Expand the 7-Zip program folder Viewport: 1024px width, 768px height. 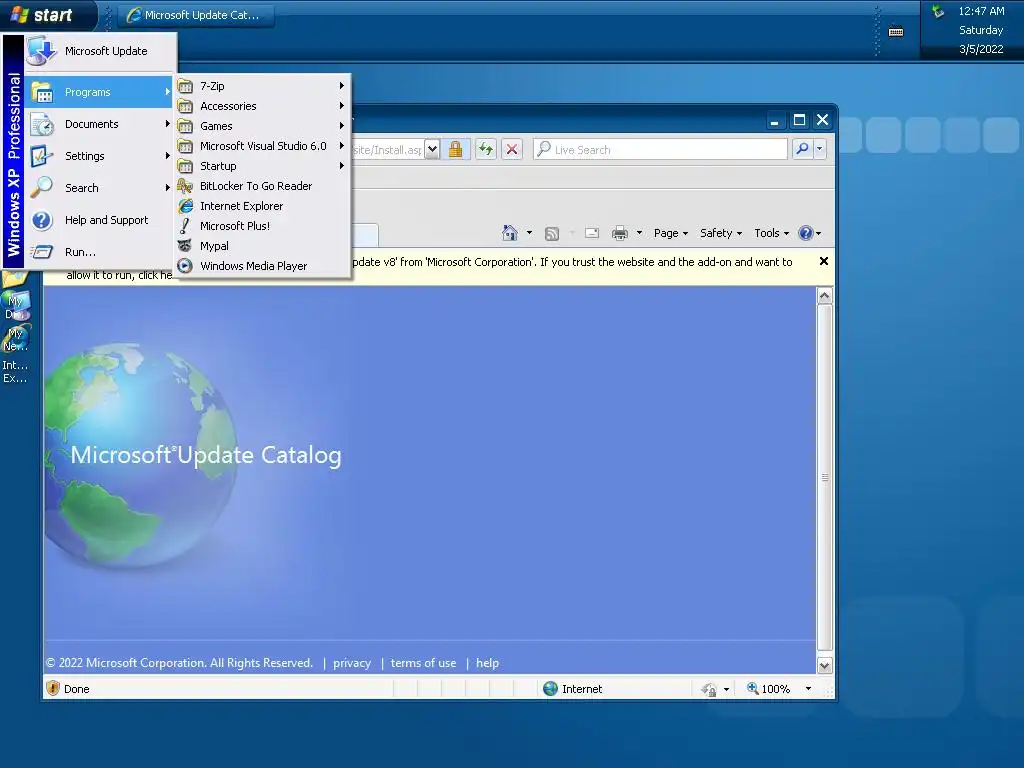[x=263, y=86]
